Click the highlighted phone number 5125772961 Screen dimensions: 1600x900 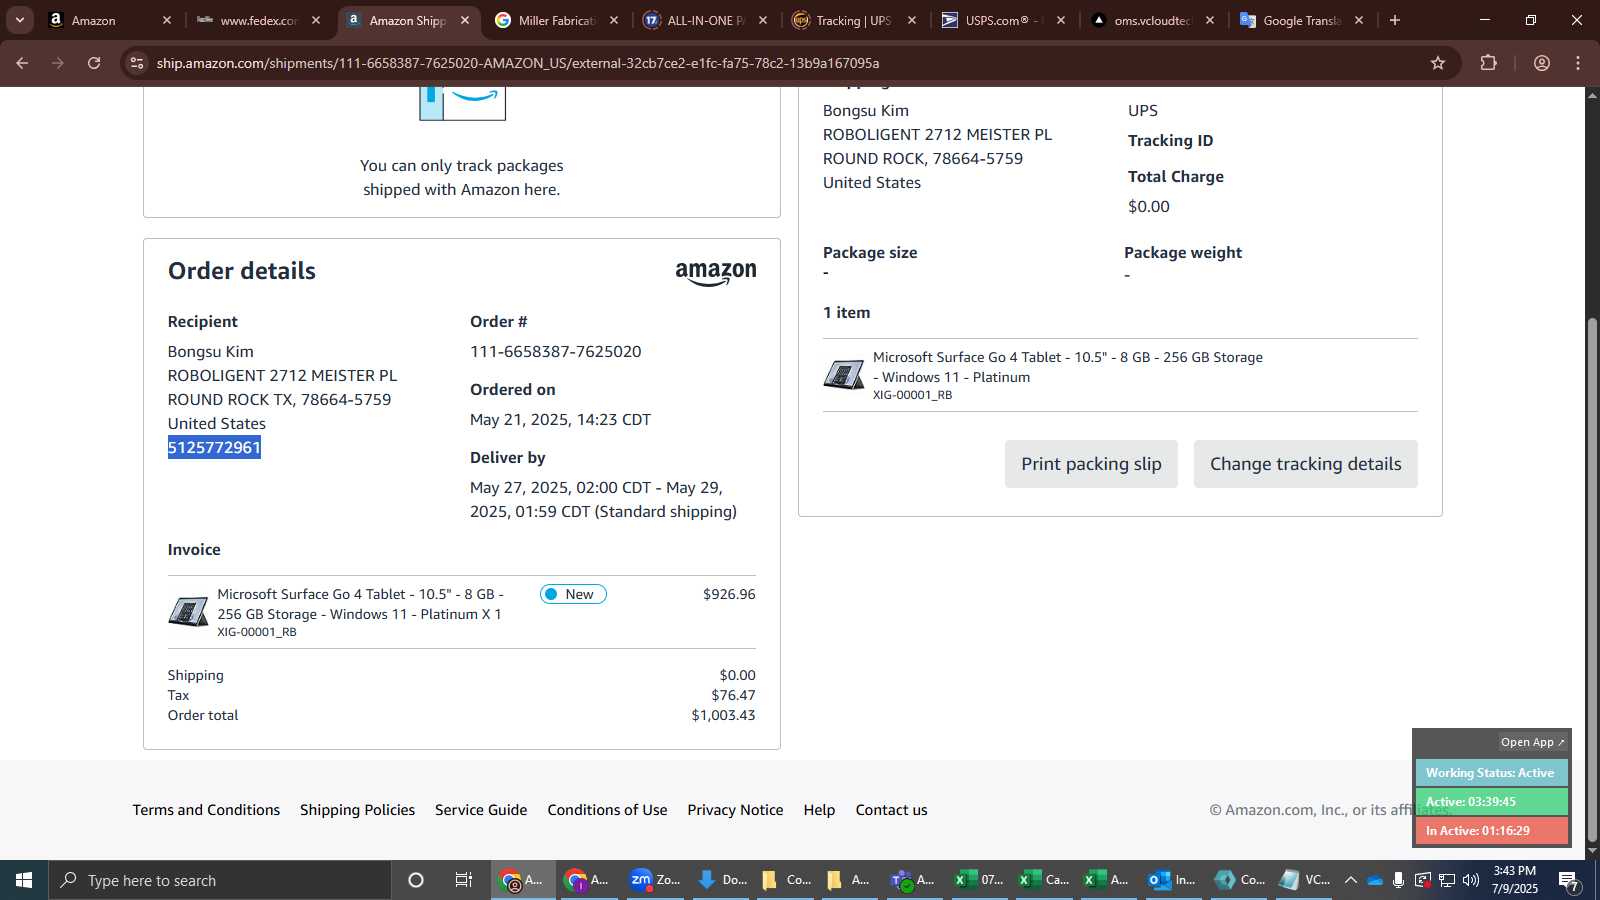[214, 447]
